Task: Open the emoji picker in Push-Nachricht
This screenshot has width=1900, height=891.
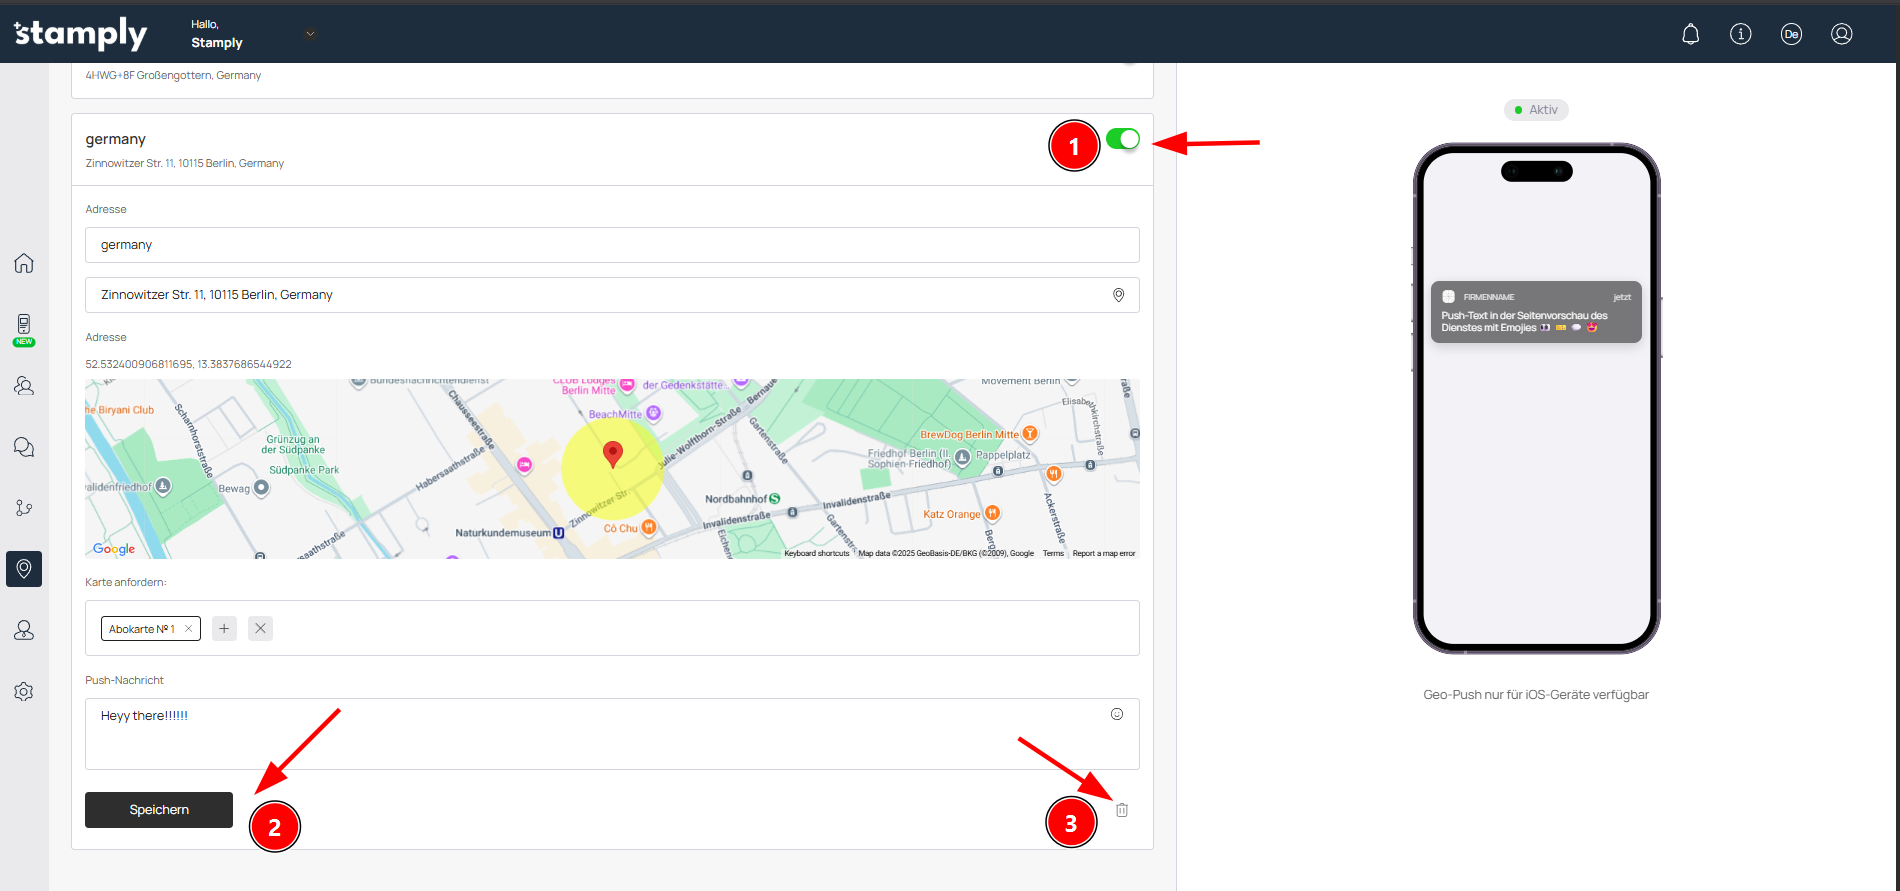Action: tap(1117, 714)
